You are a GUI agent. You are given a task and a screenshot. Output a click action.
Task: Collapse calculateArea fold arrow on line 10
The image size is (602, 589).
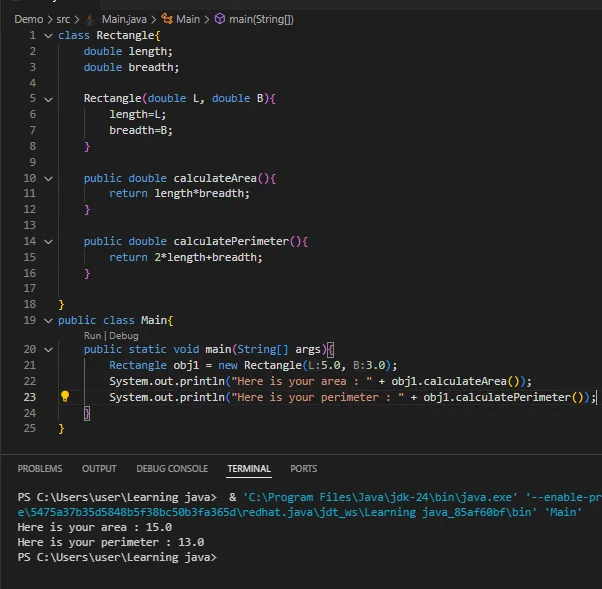[48, 179]
